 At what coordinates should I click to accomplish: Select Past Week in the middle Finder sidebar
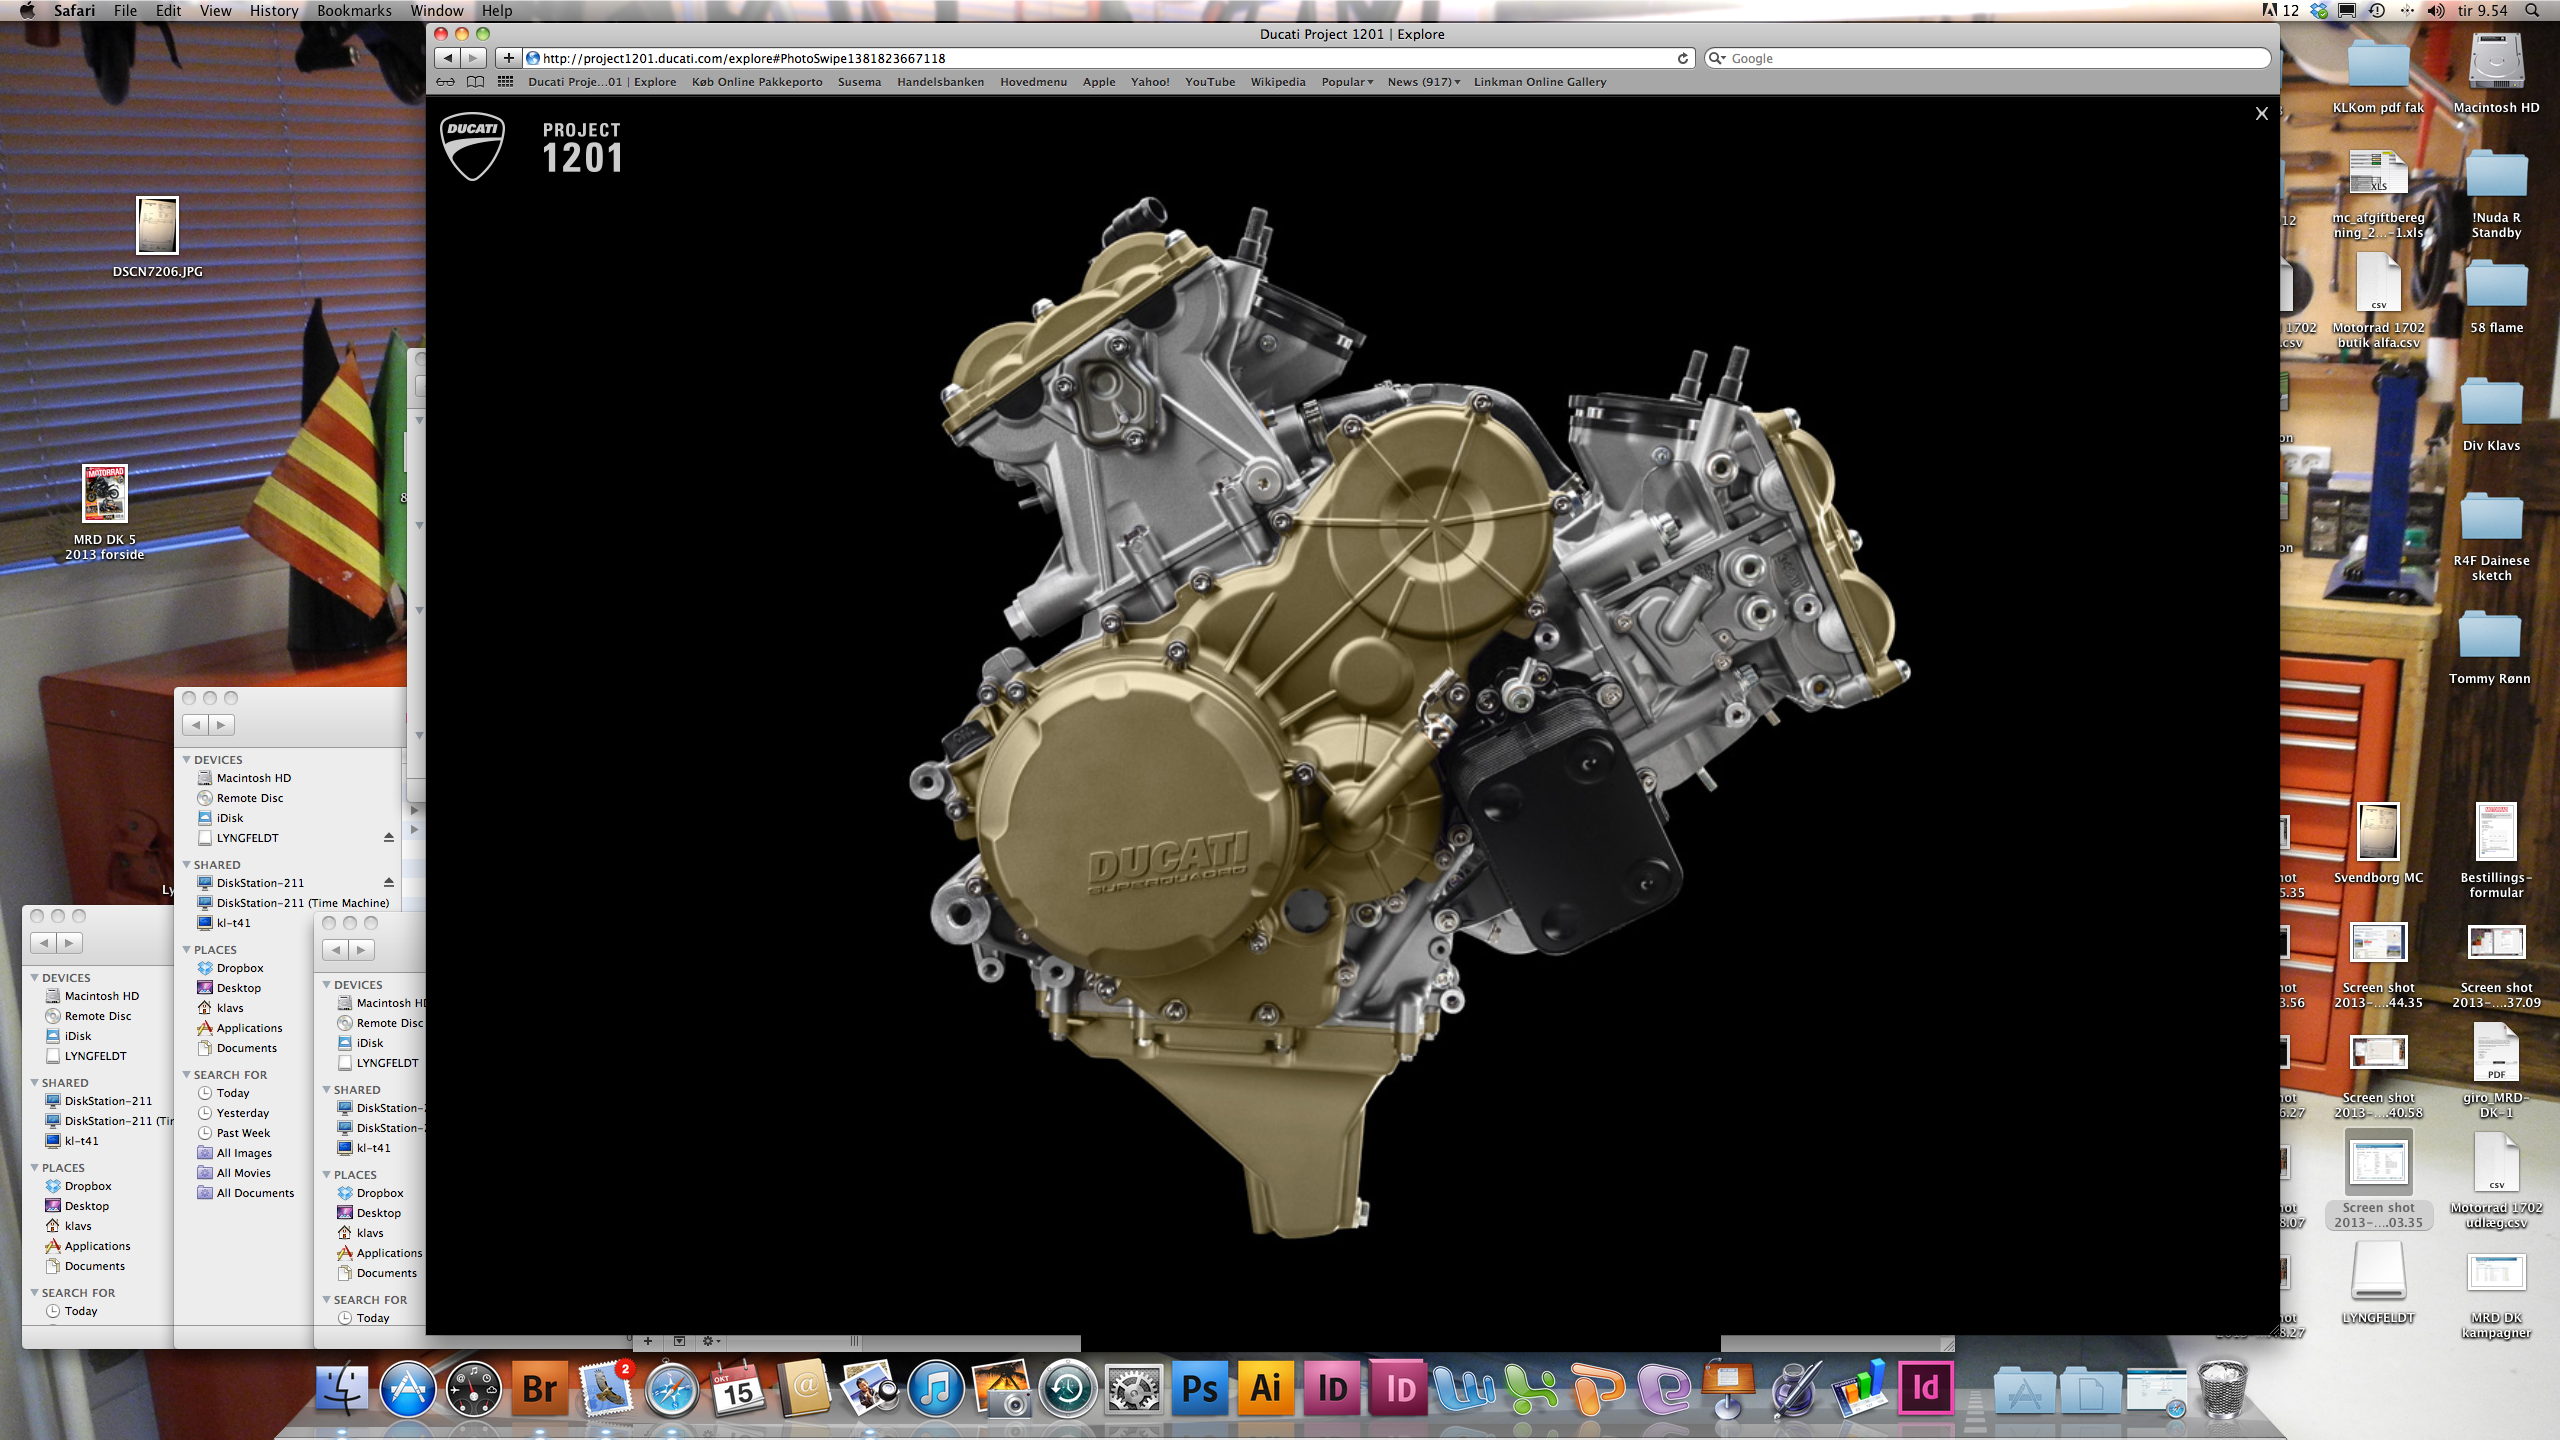pos(243,1133)
